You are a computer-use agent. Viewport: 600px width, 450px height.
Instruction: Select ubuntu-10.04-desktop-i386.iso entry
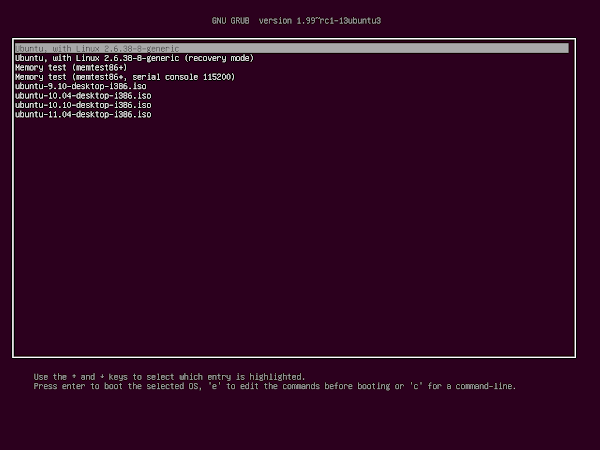point(83,96)
